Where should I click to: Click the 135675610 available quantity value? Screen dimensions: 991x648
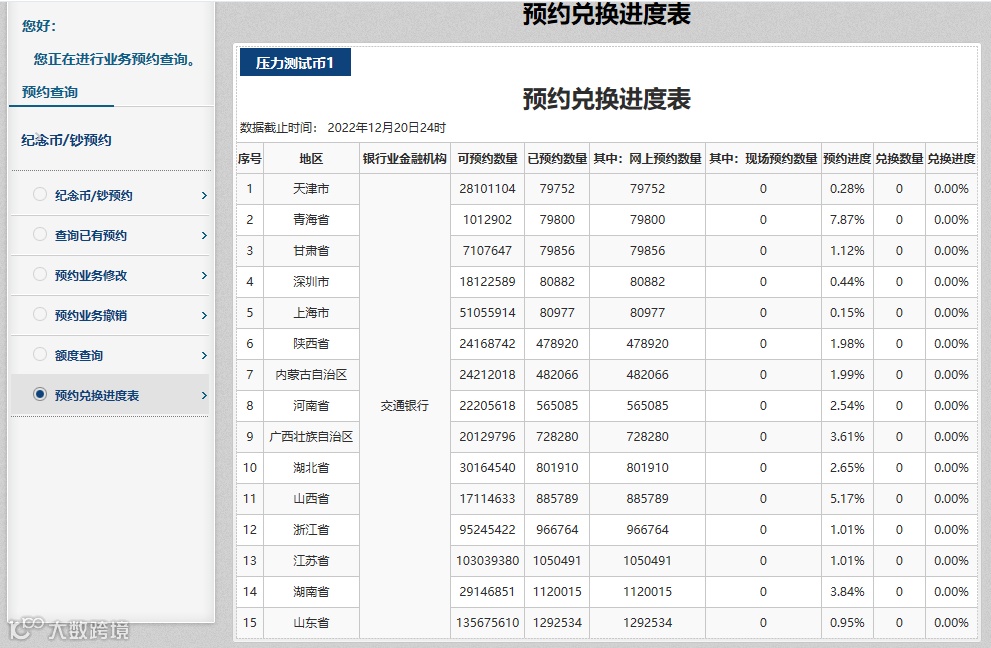(487, 622)
